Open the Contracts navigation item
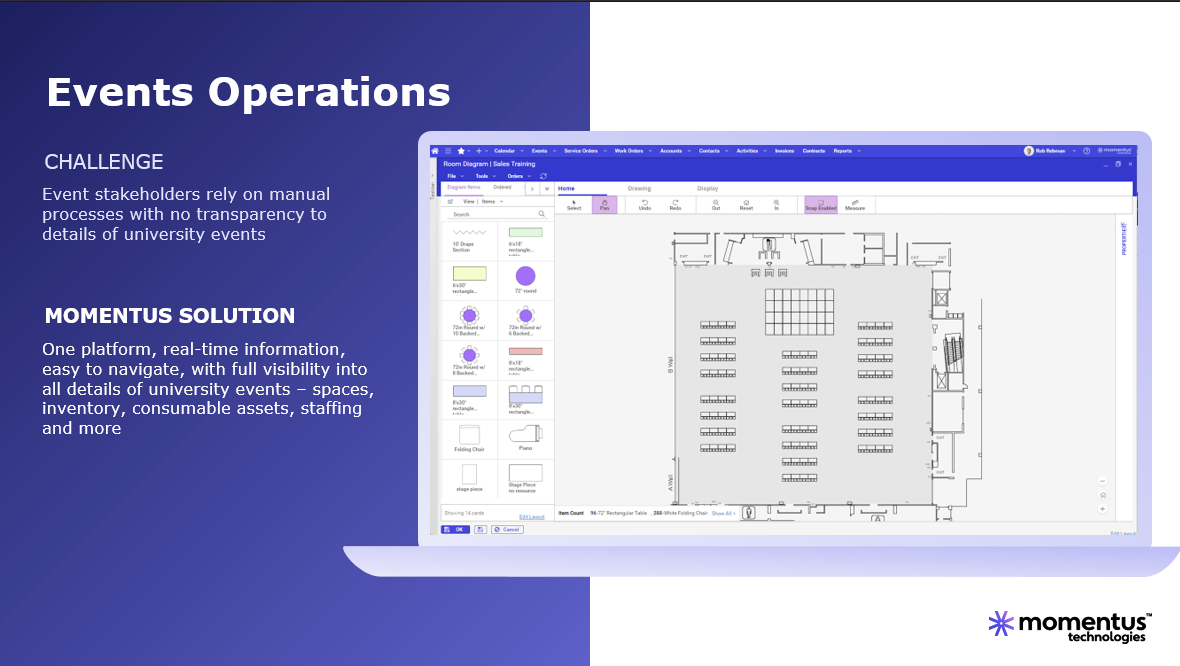This screenshot has width=1180, height=666. [x=814, y=151]
